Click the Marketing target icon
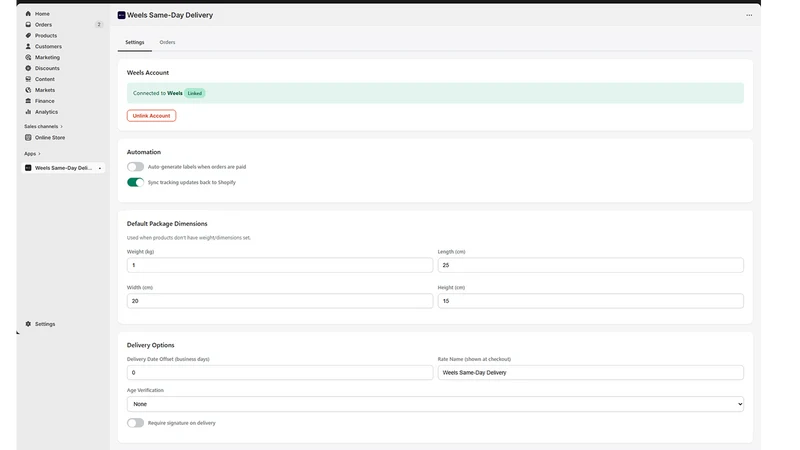 tap(28, 57)
